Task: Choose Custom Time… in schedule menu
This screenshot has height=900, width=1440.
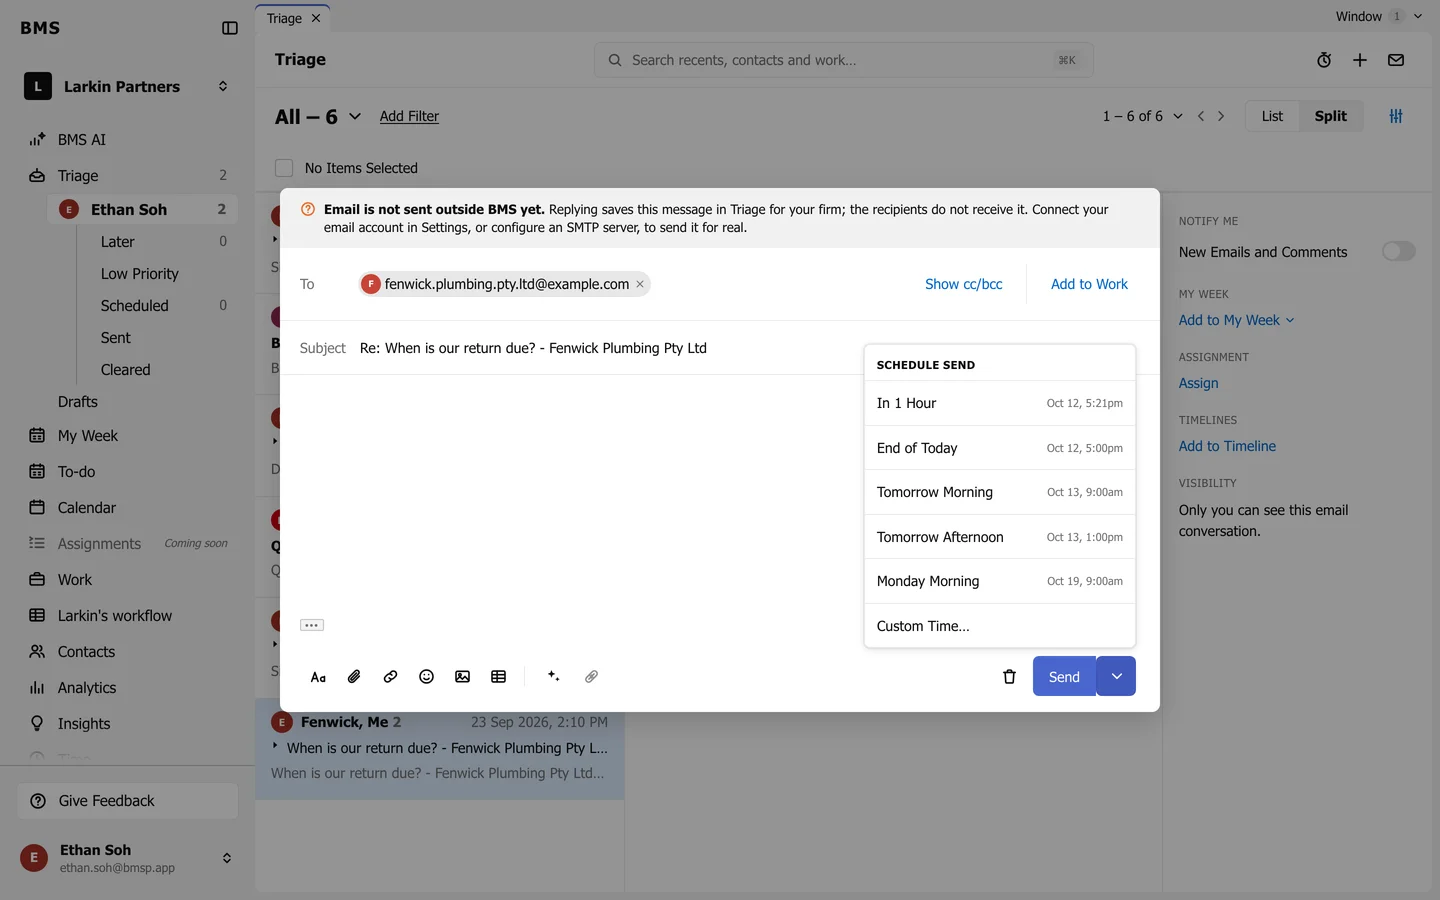Action: [1000, 626]
